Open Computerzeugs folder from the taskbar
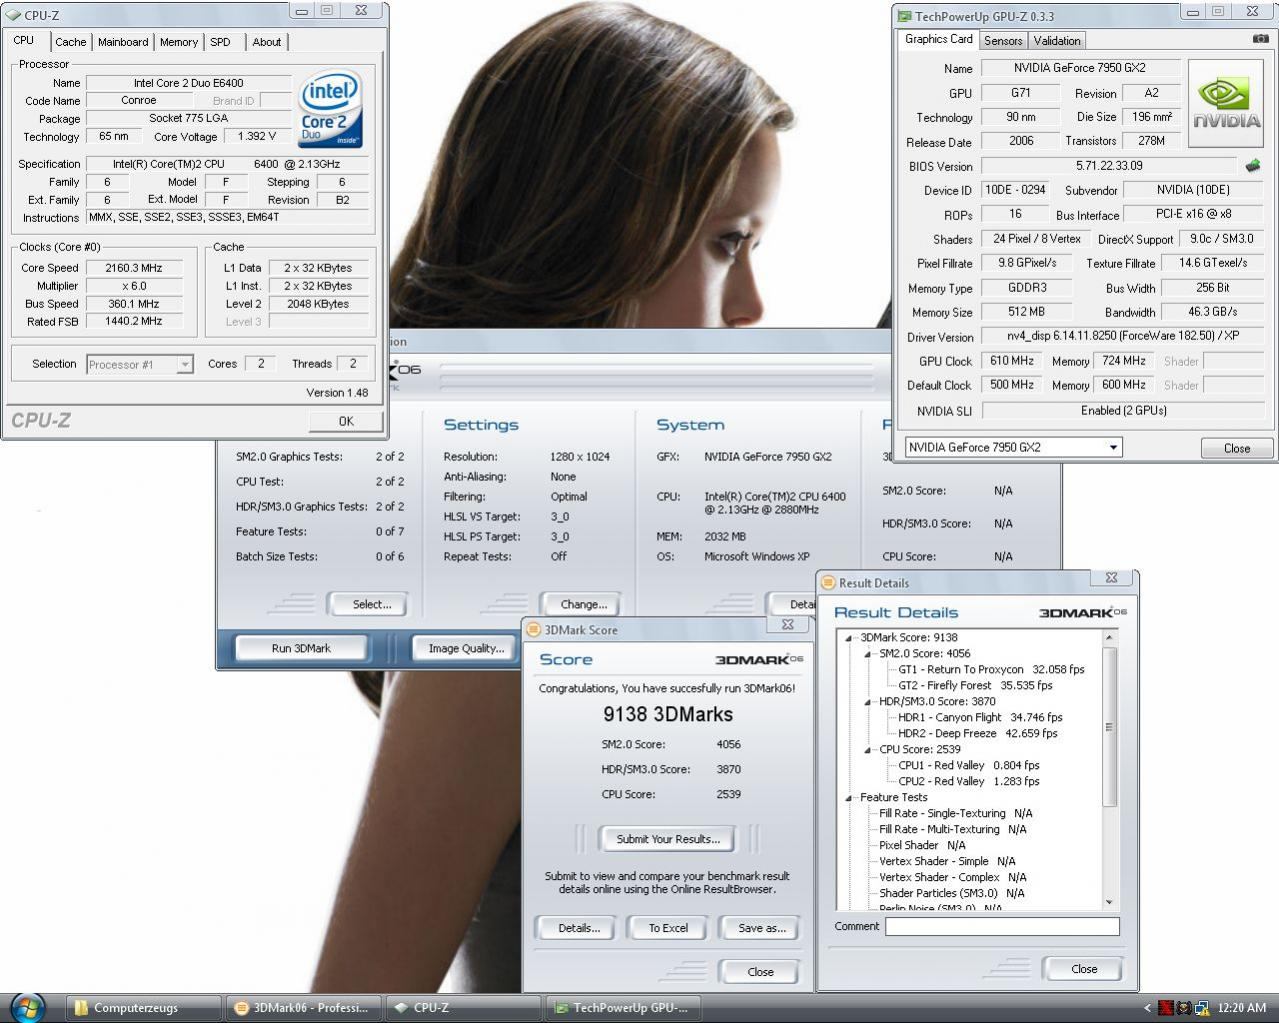Screen dimensions: 1279x1023 (x=144, y=1008)
